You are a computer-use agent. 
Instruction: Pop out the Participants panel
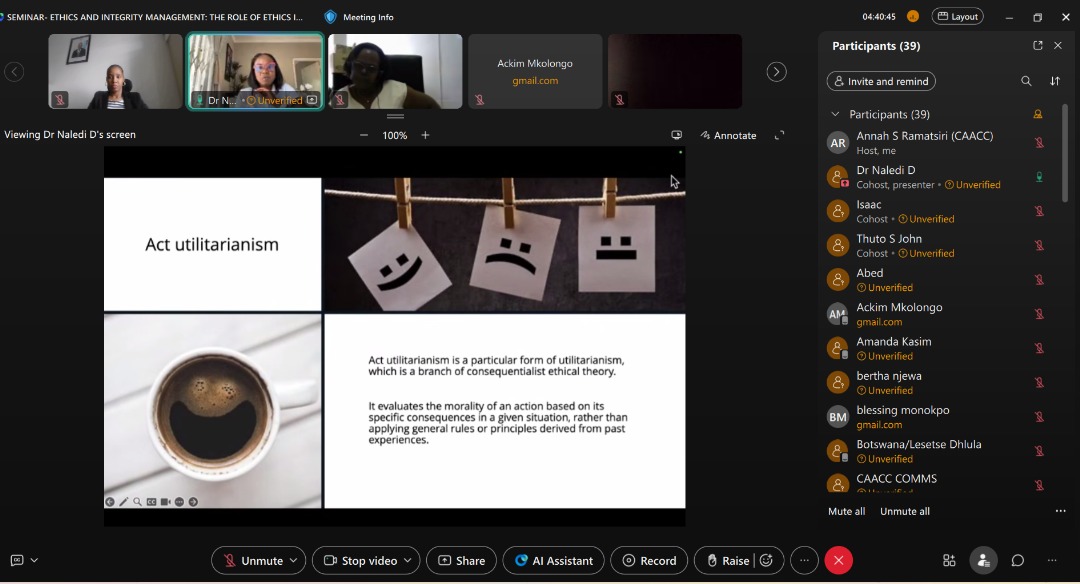(1038, 46)
